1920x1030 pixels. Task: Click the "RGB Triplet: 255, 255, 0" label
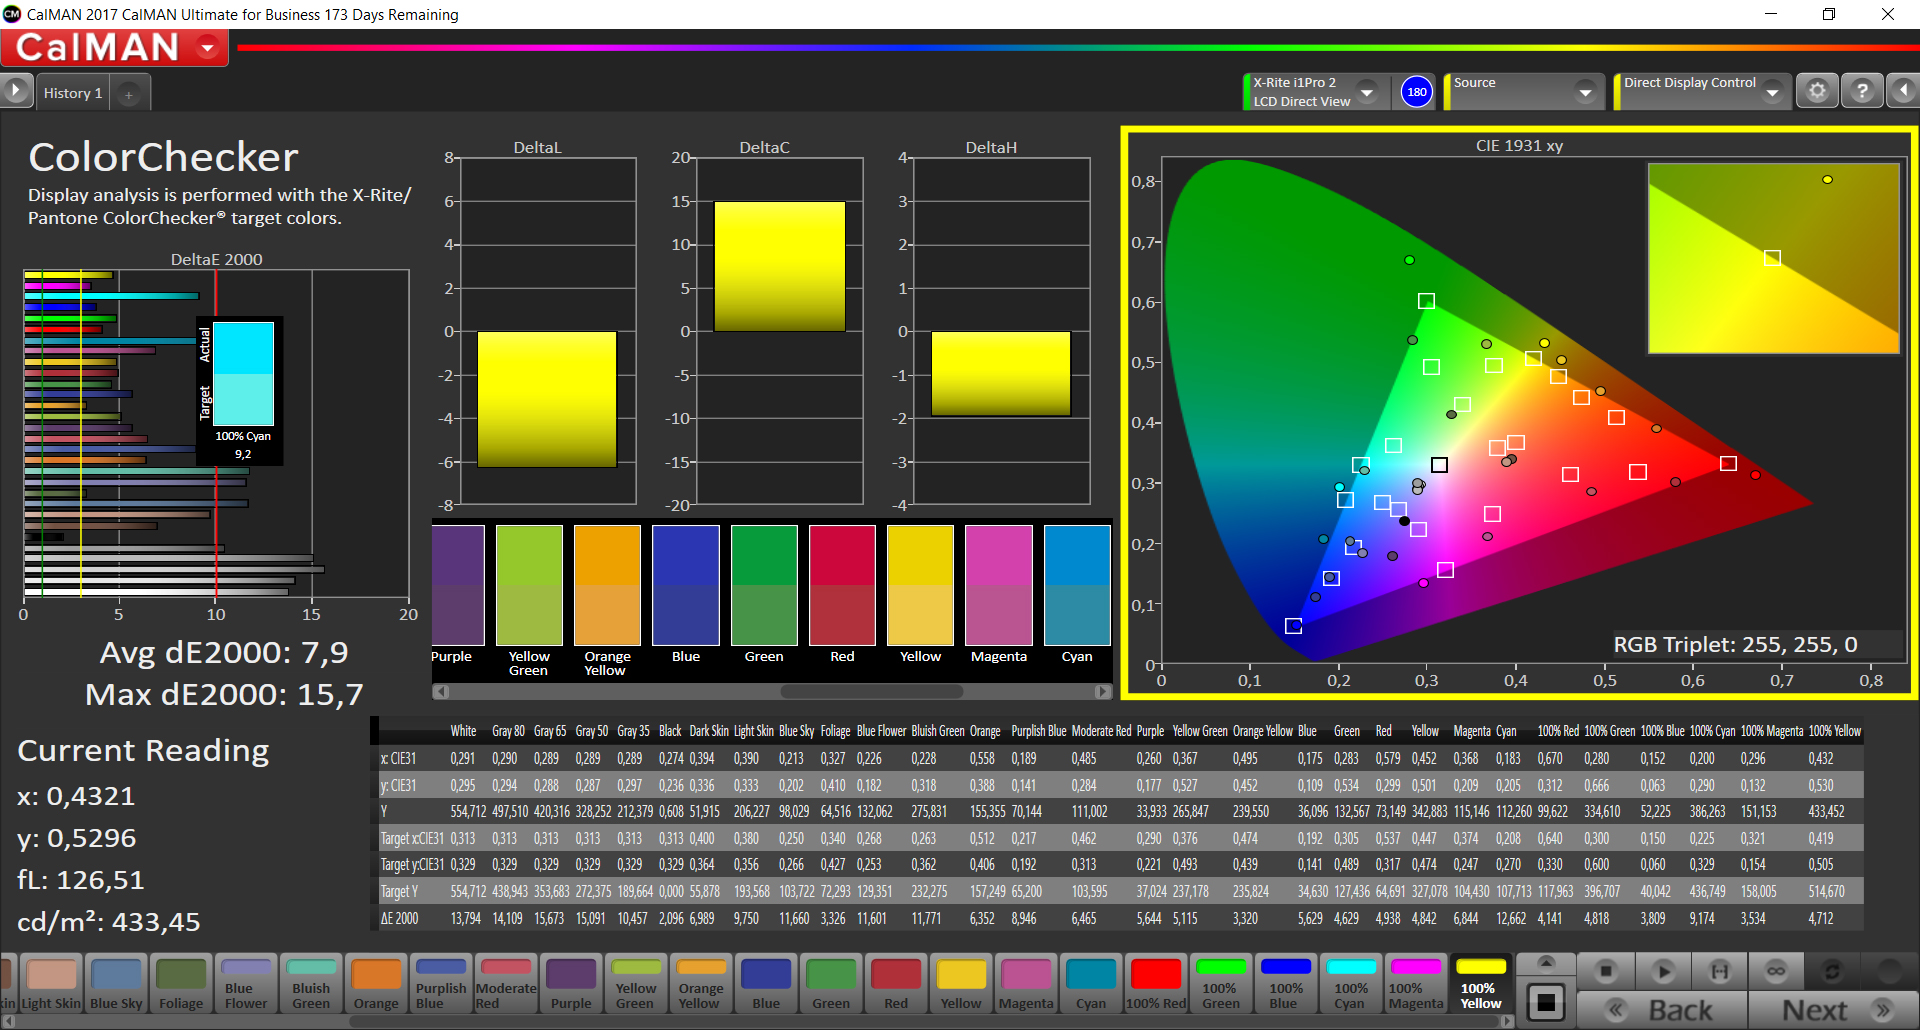click(1735, 645)
